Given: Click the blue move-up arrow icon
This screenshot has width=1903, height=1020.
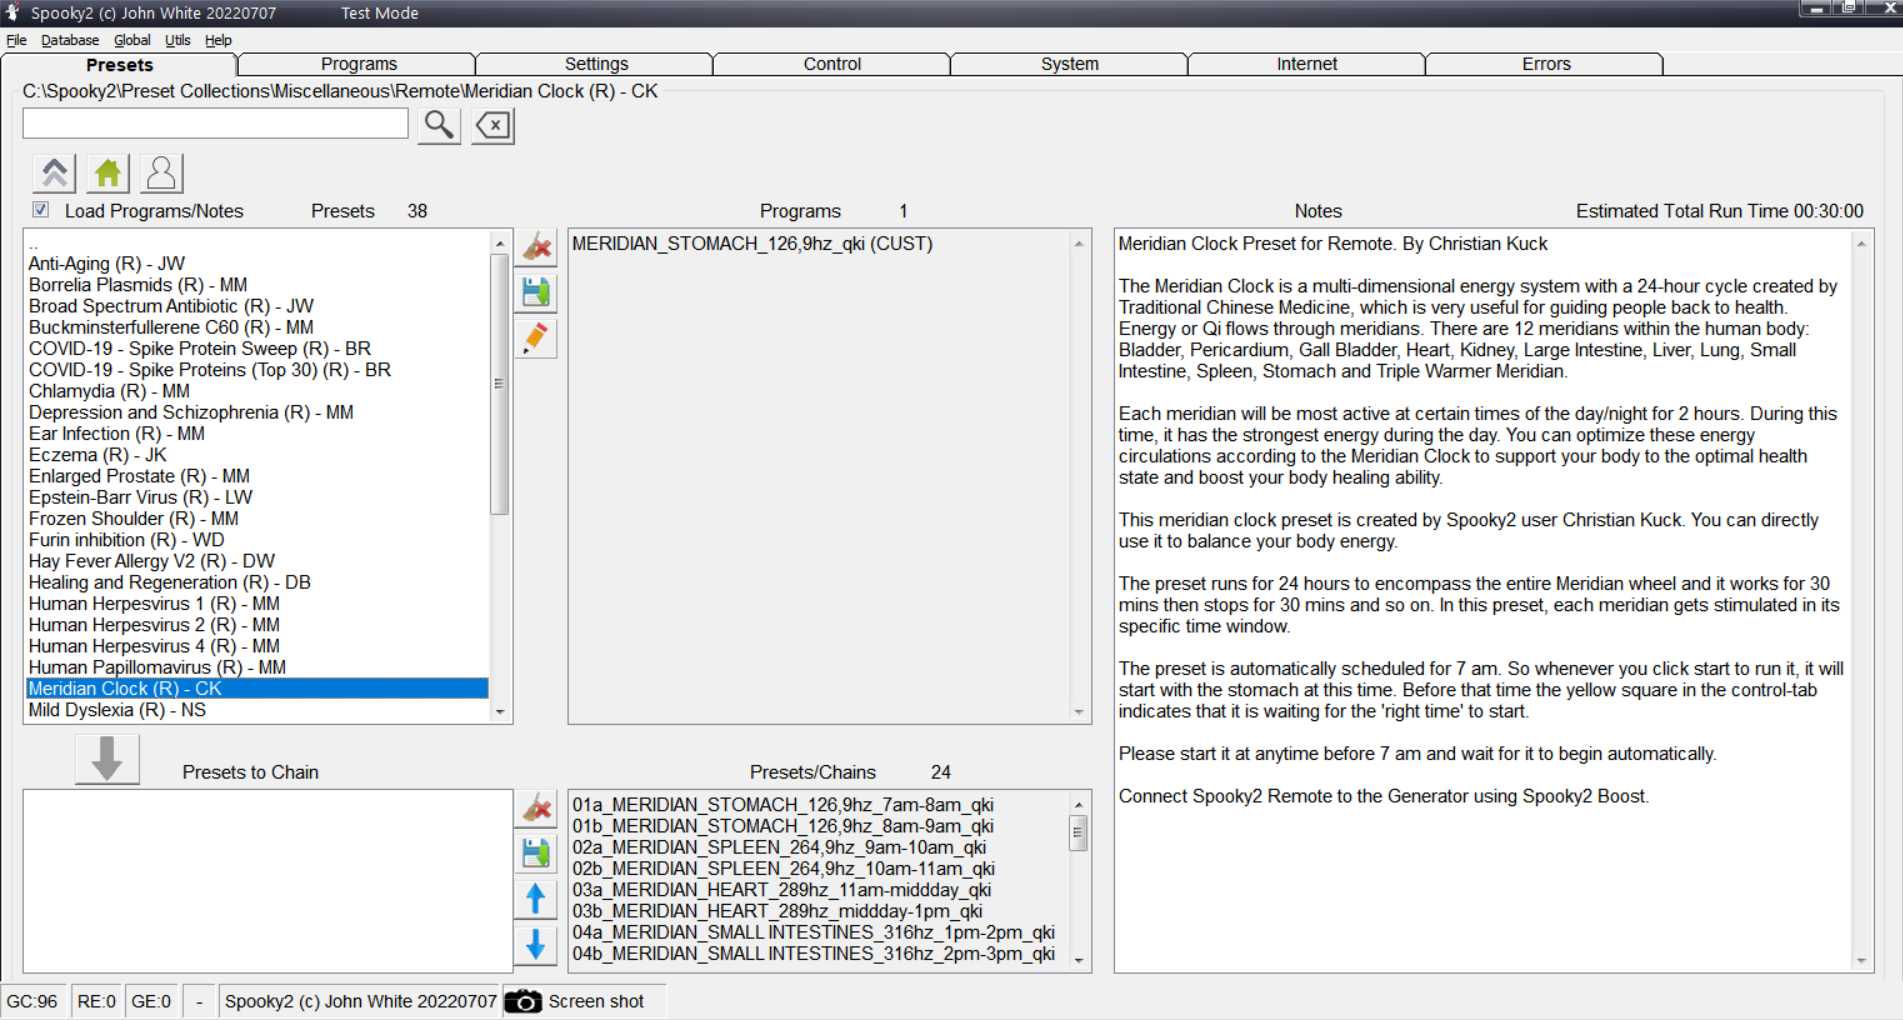Looking at the screenshot, I should [x=536, y=898].
